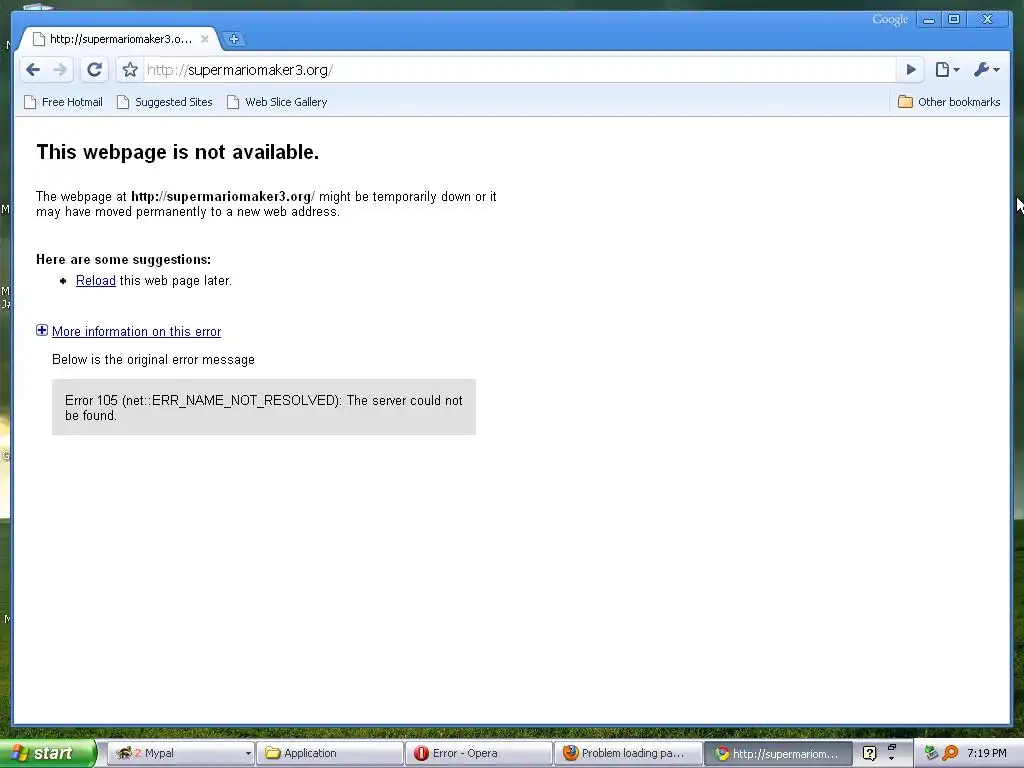
Task: Click the 7:19 PM clock
Action: pos(987,754)
